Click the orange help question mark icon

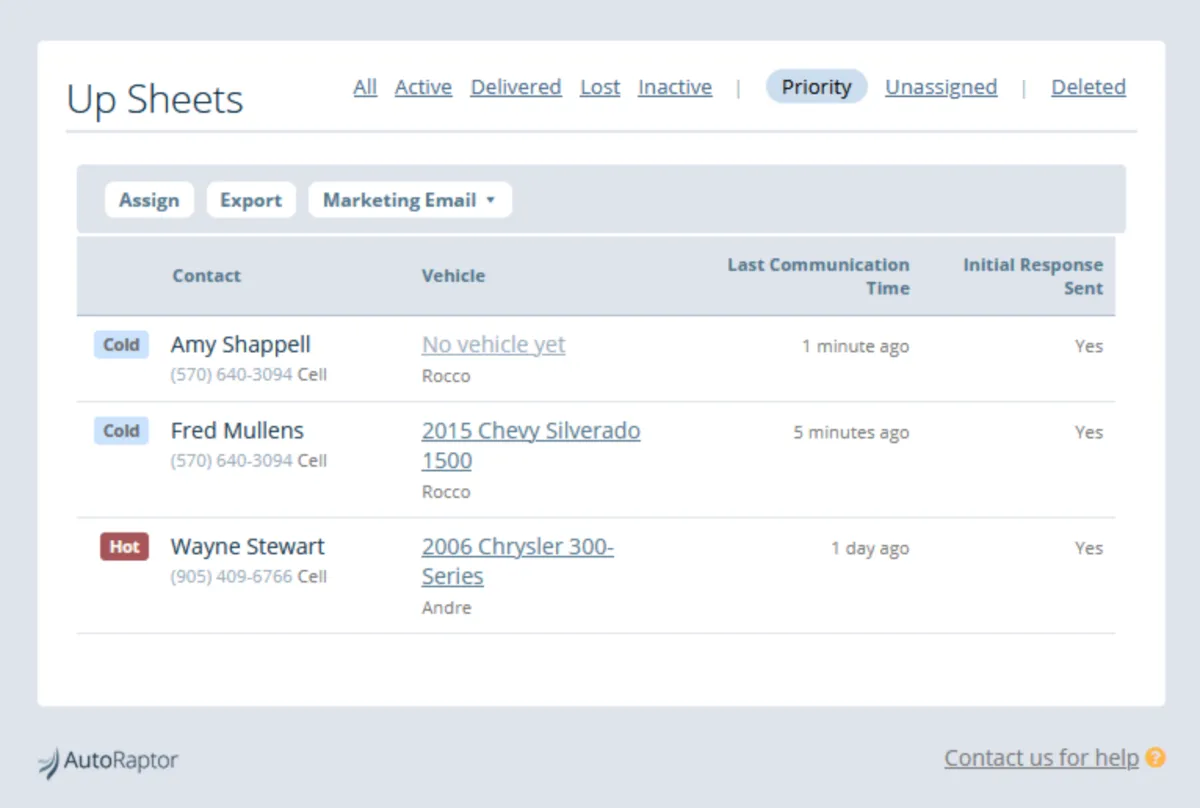1155,758
